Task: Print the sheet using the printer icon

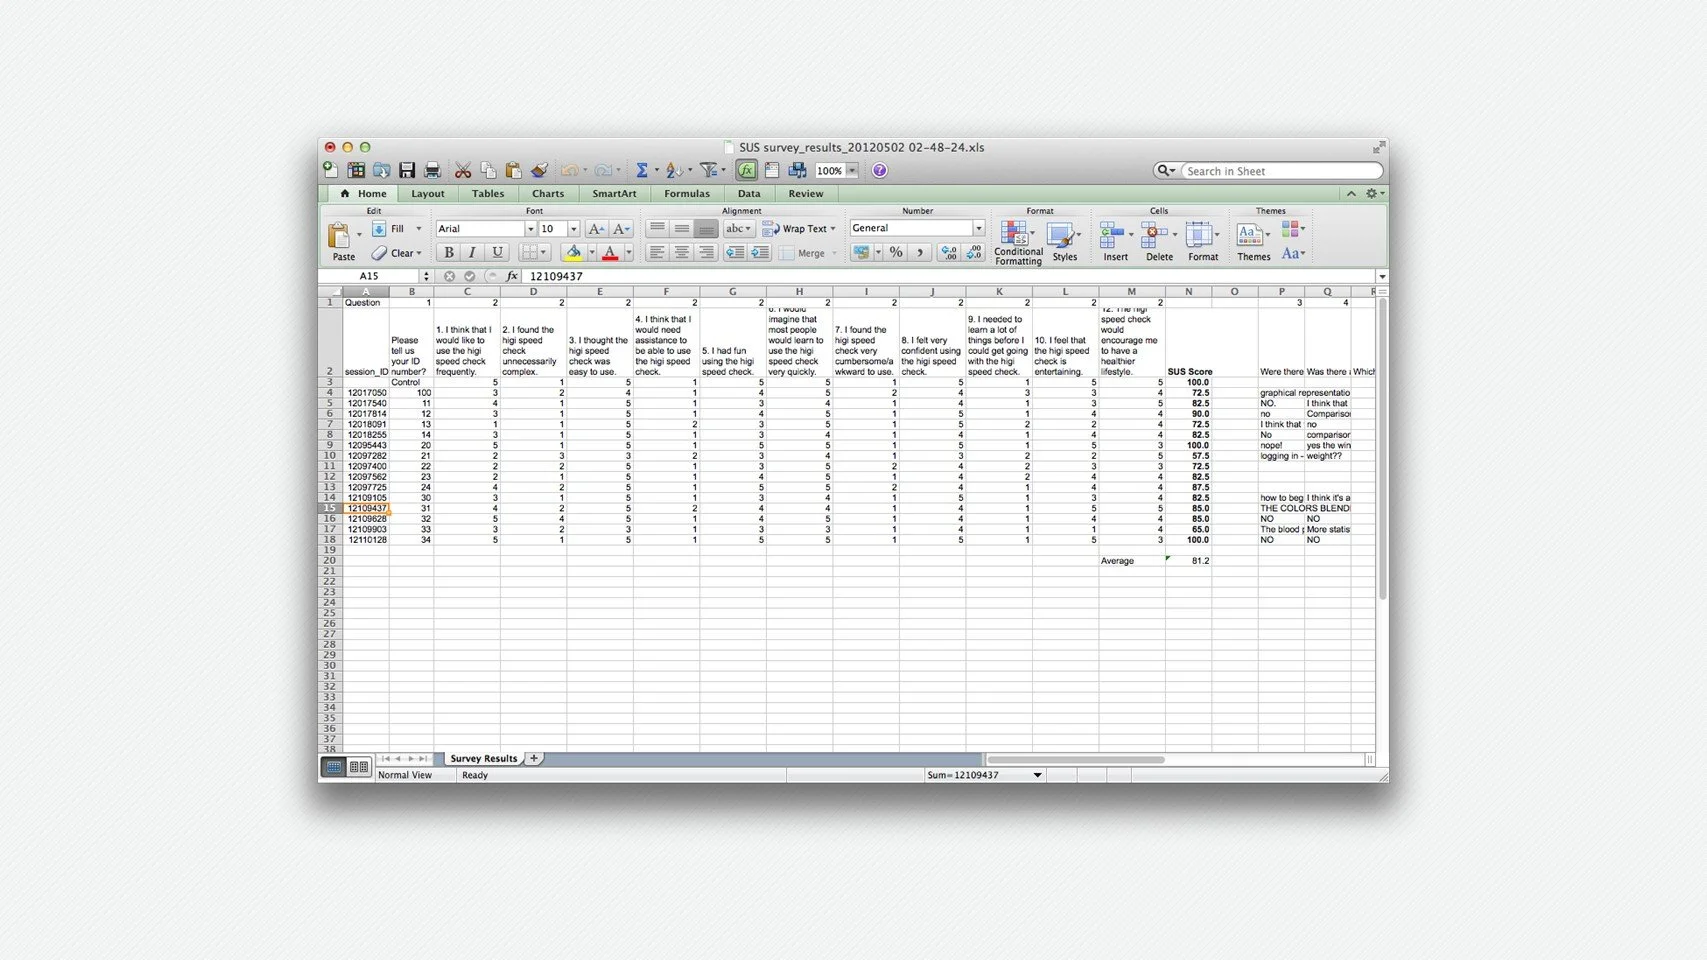Action: [x=432, y=170]
